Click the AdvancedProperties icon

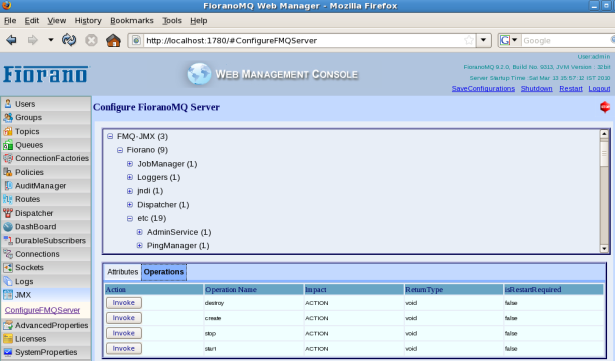pos(8,325)
